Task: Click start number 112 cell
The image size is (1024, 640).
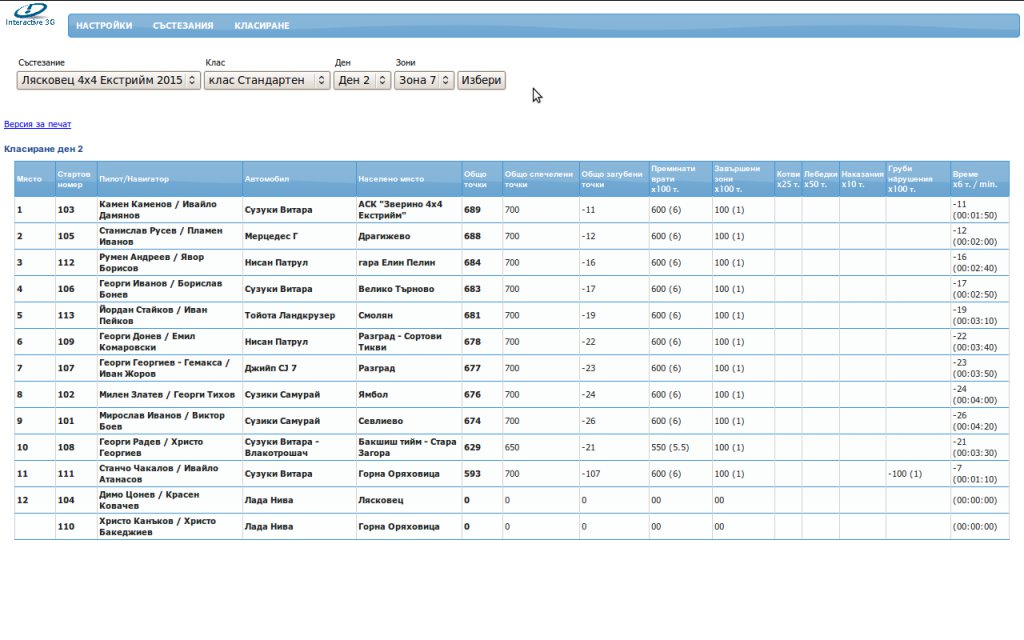Action: point(76,263)
